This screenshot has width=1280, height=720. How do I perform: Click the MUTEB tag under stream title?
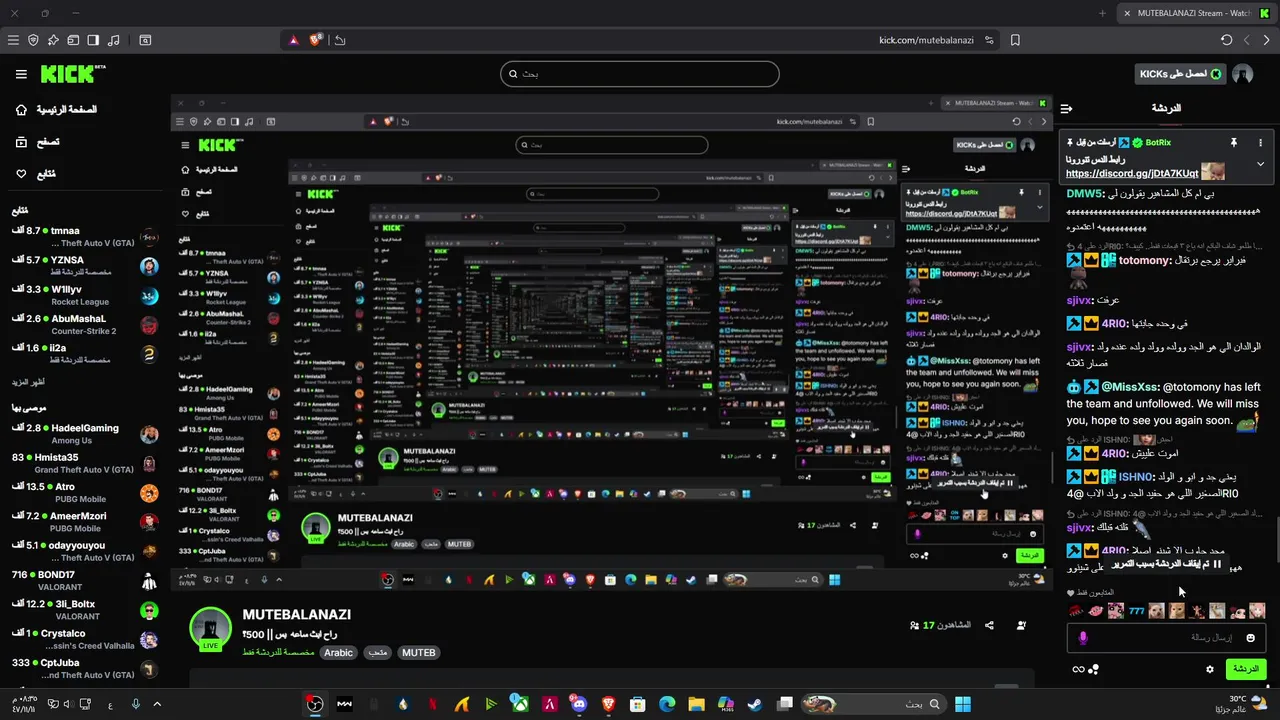(418, 652)
